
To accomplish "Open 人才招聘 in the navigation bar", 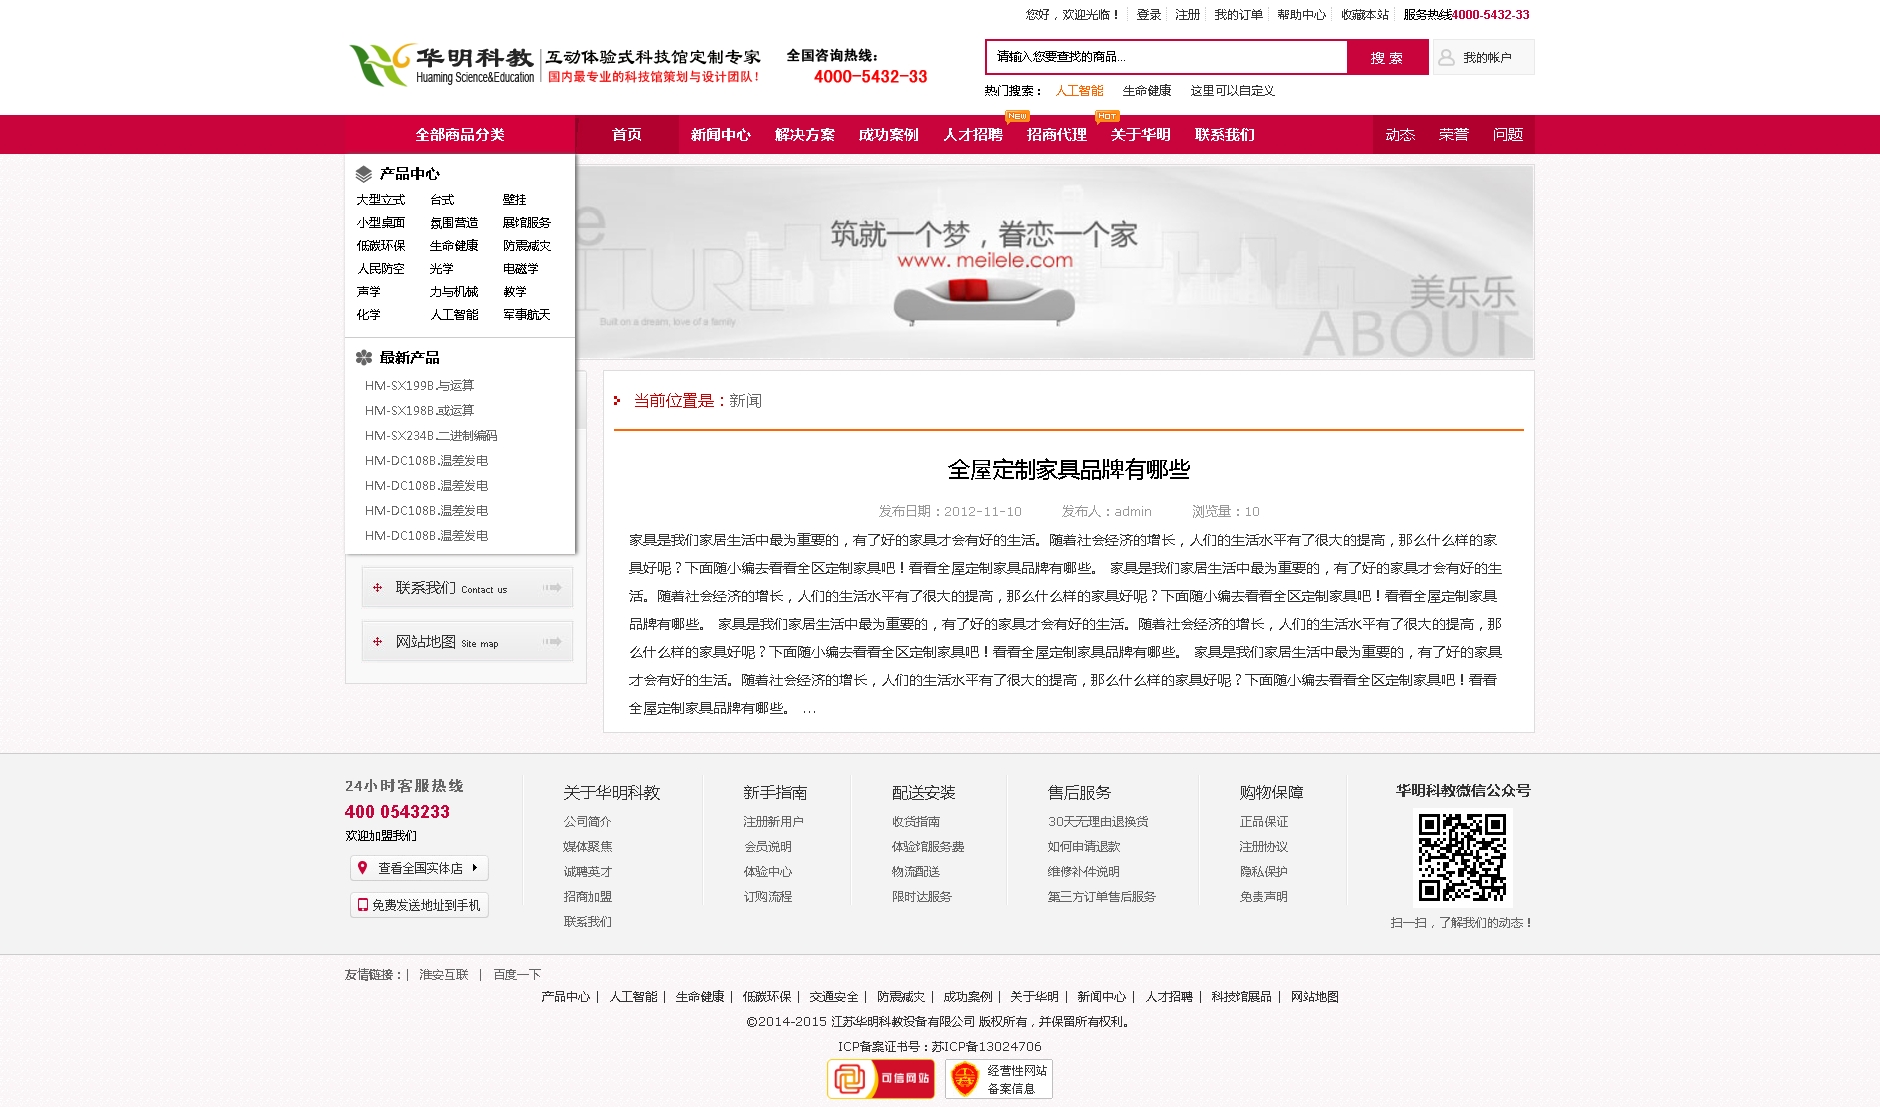I will point(972,135).
